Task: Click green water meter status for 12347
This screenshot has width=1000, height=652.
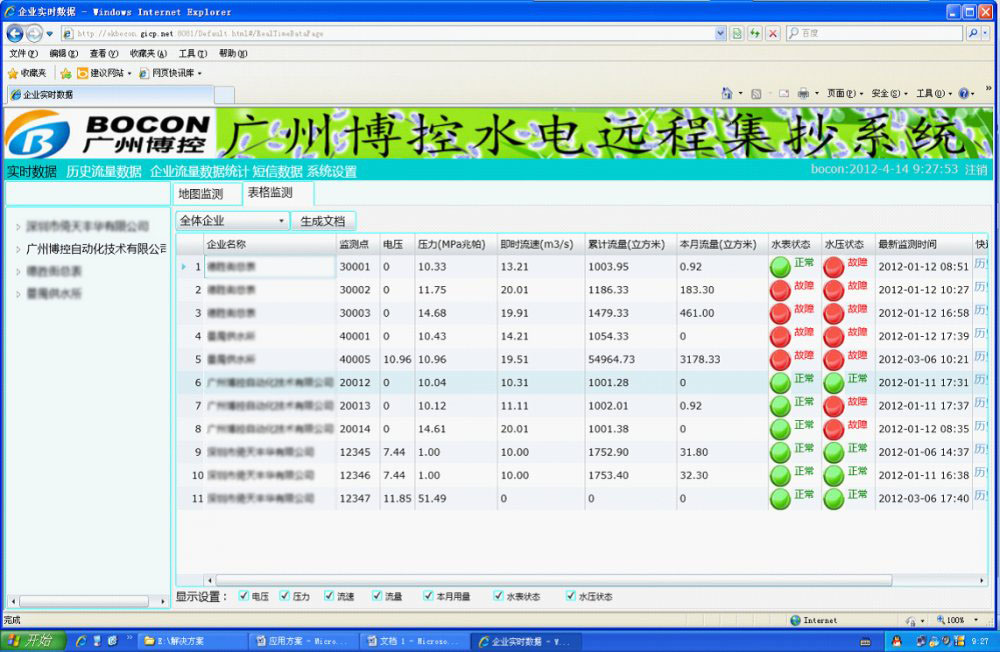Action: tap(780, 499)
